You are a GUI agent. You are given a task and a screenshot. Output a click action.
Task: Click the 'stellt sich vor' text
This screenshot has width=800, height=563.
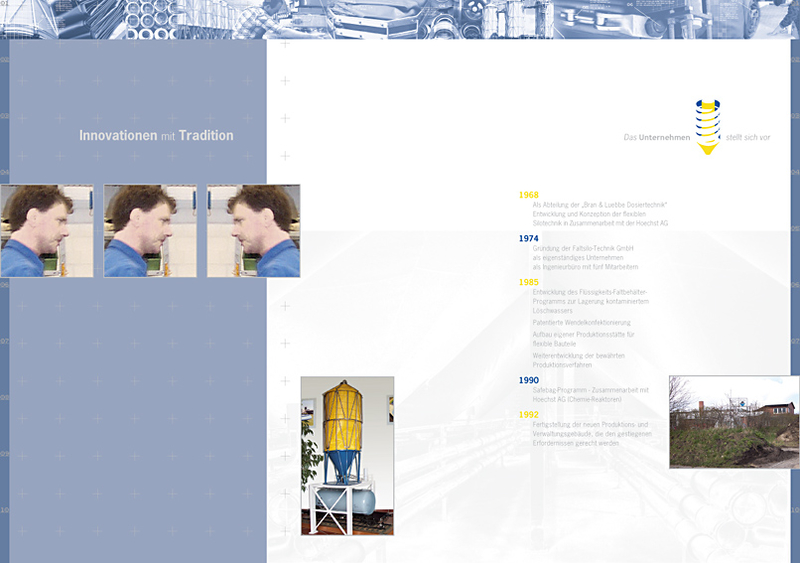(x=746, y=137)
